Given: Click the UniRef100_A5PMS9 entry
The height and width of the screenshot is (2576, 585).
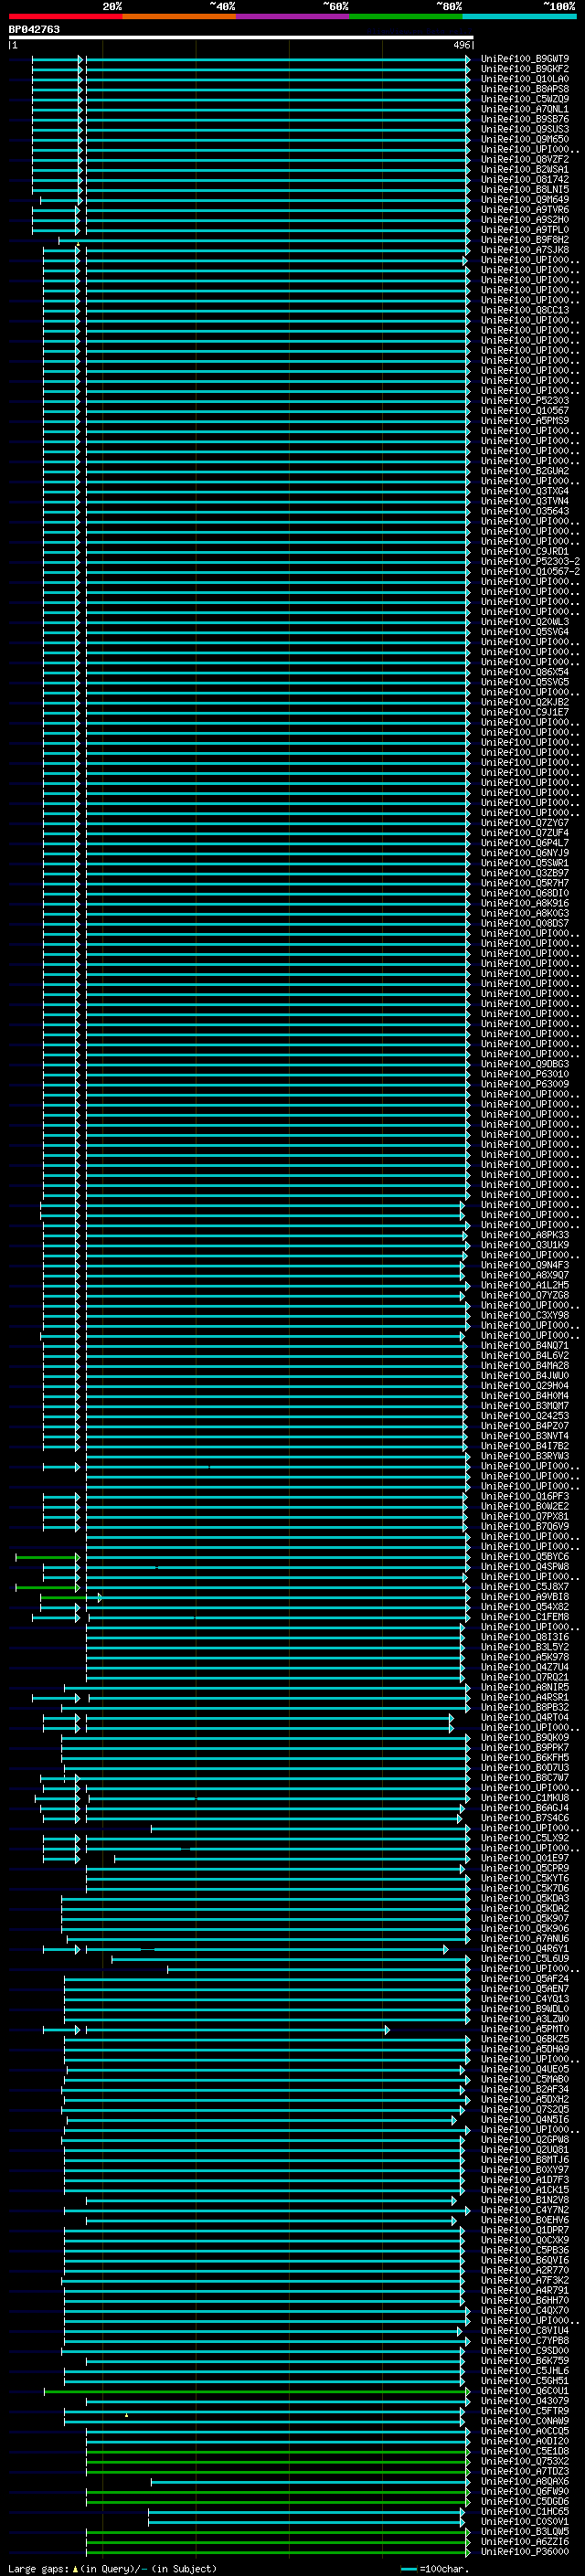Looking at the screenshot, I should pos(524,420).
